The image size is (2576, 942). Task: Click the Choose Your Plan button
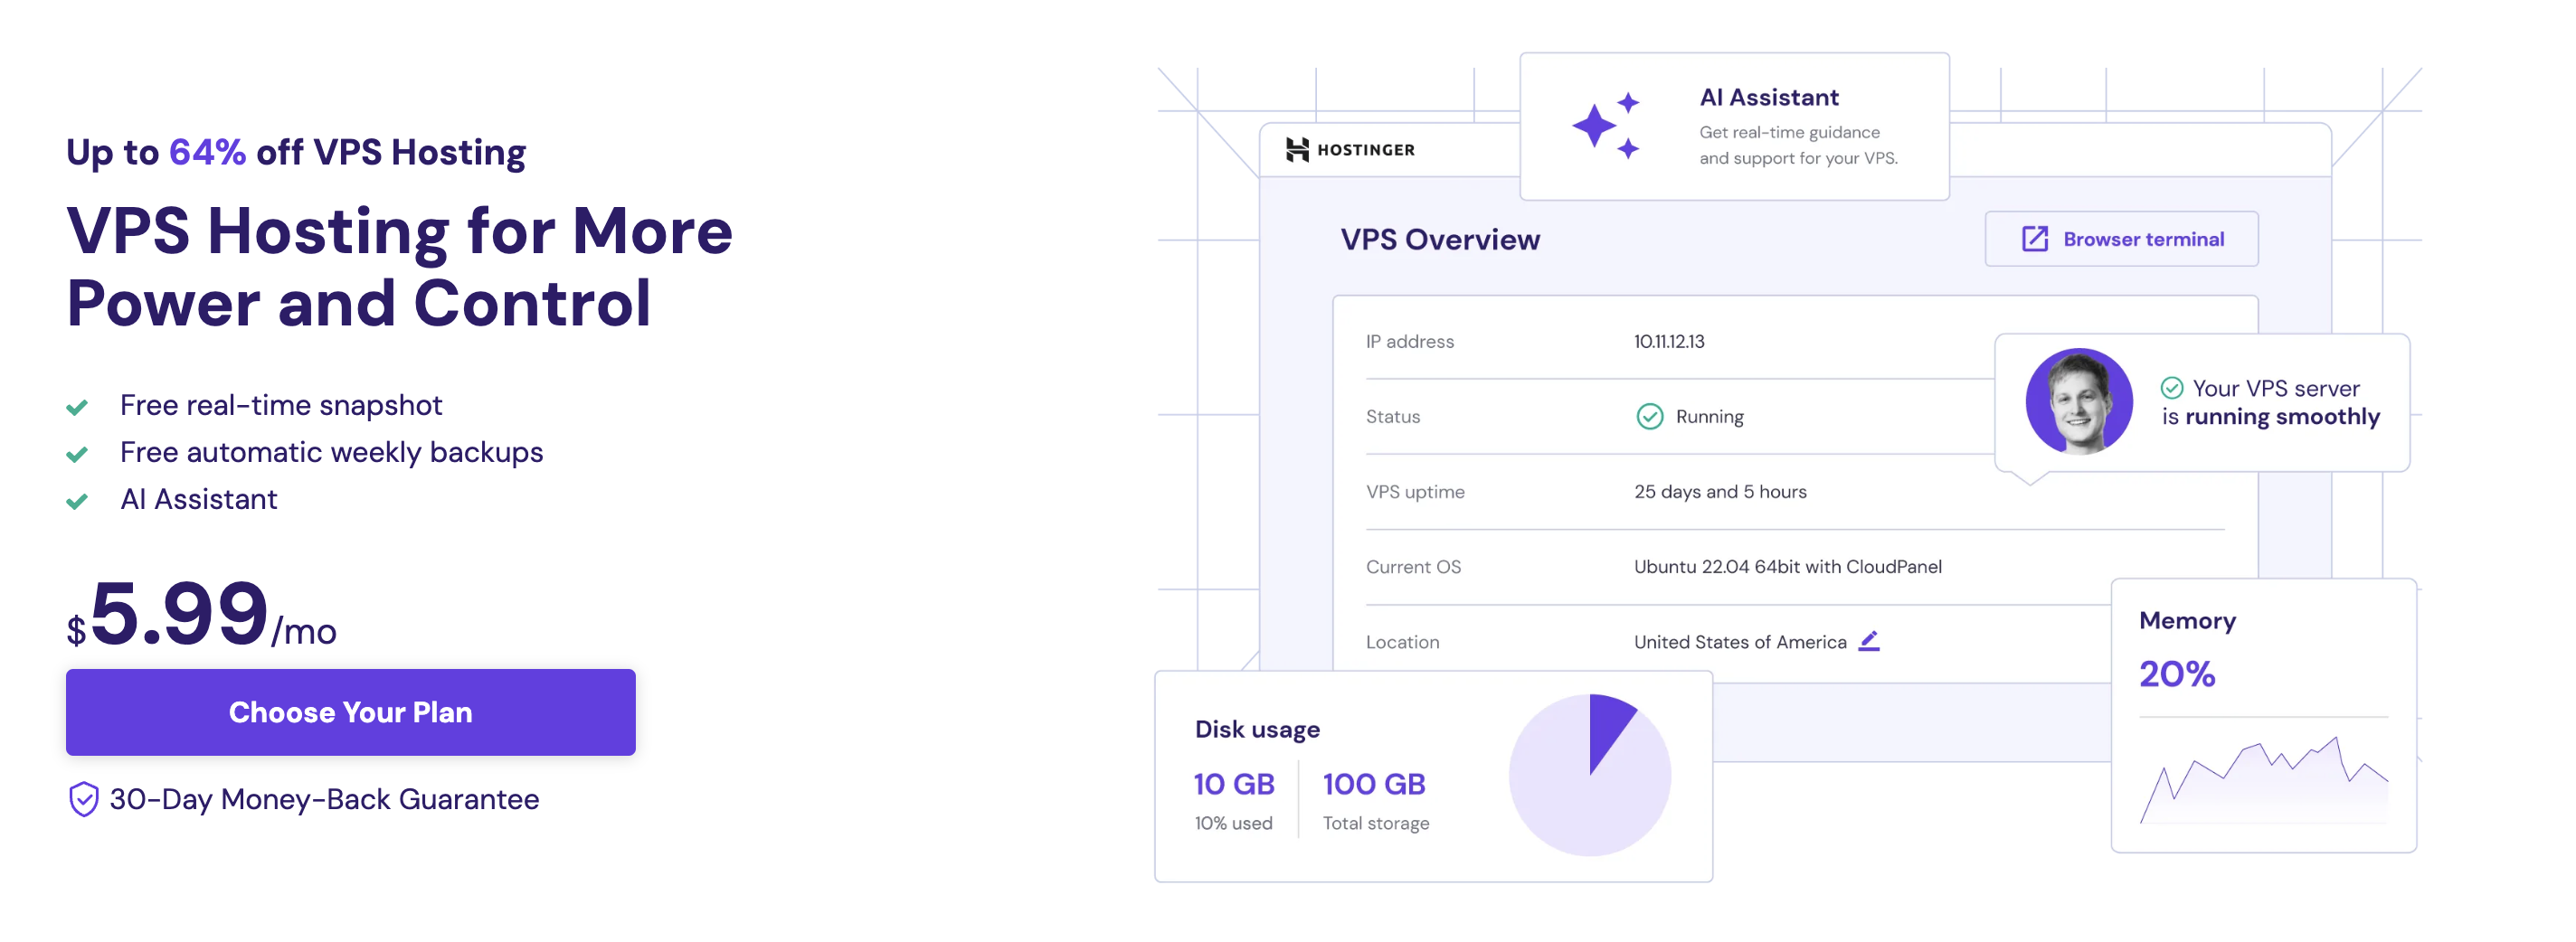[x=350, y=712]
